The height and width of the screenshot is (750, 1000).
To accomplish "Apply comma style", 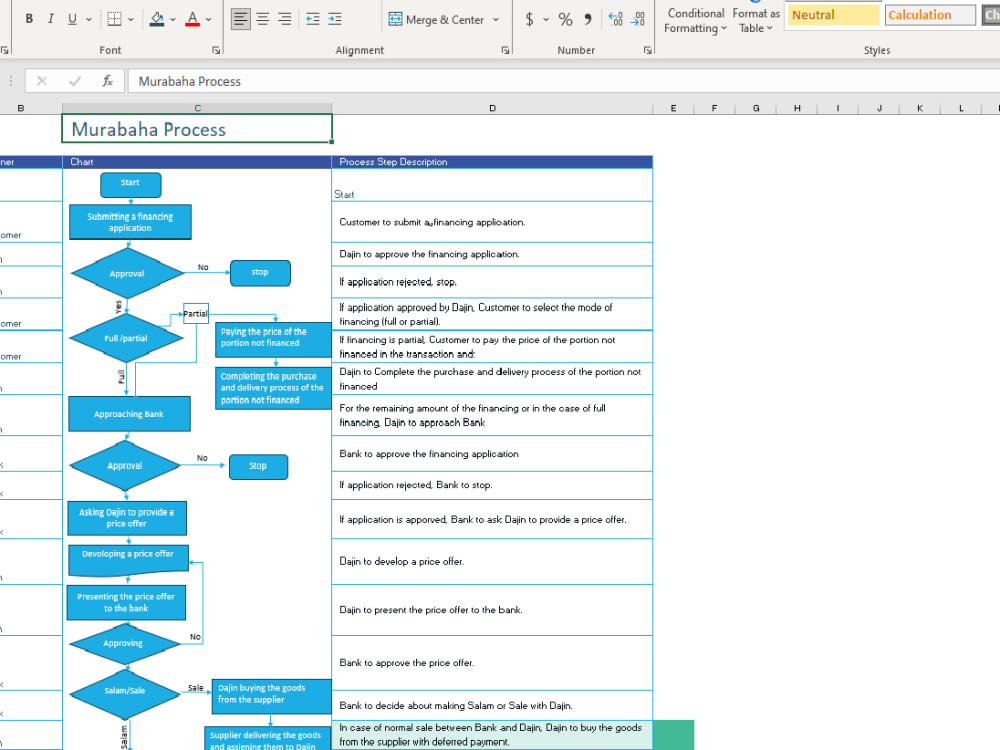I will pyautogui.click(x=587, y=19).
